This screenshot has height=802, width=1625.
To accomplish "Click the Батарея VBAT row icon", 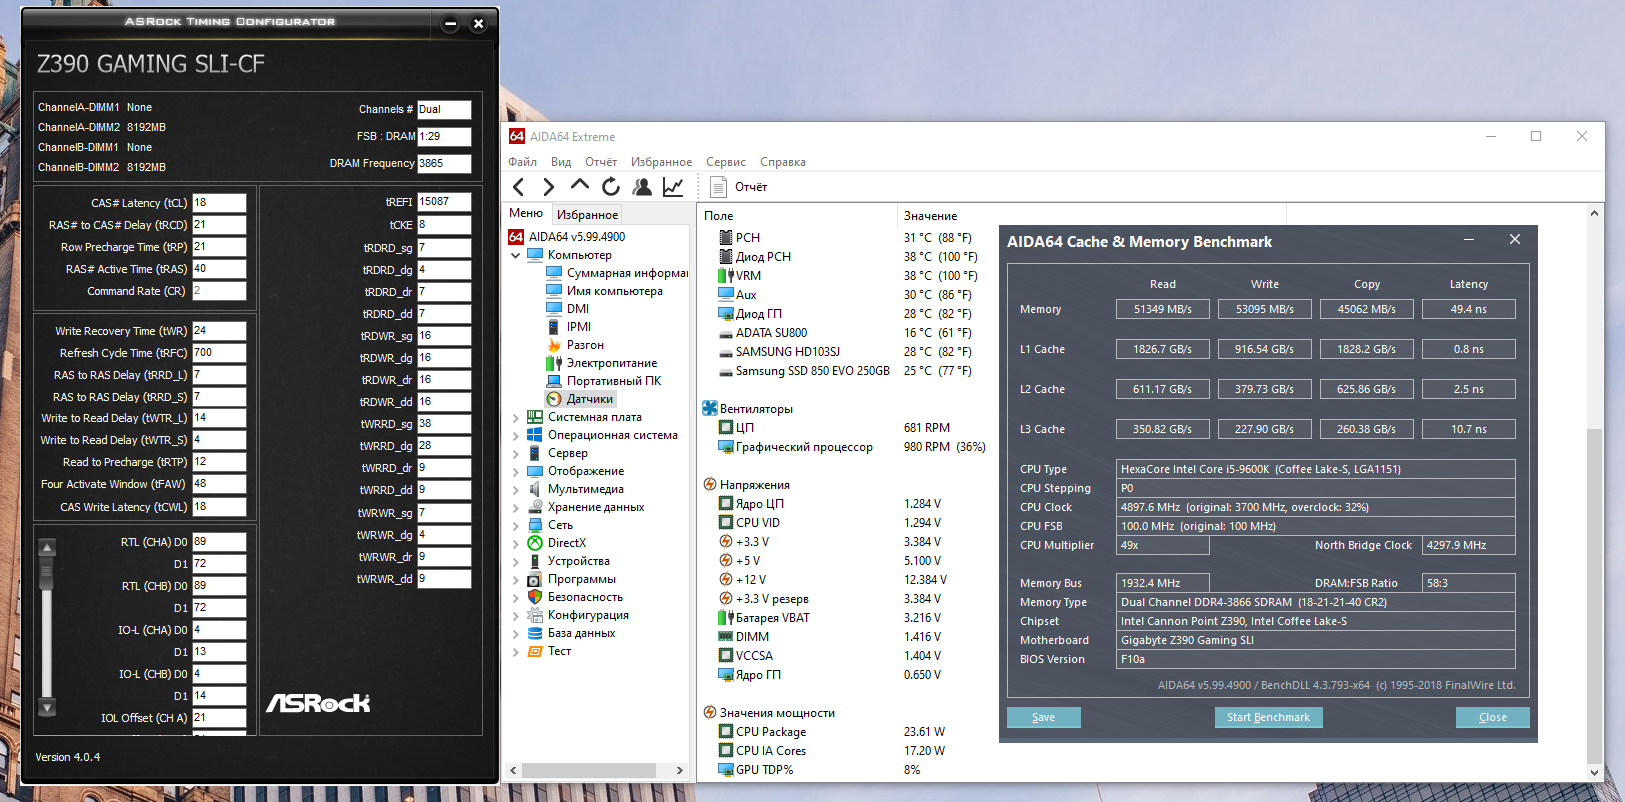I will point(726,618).
